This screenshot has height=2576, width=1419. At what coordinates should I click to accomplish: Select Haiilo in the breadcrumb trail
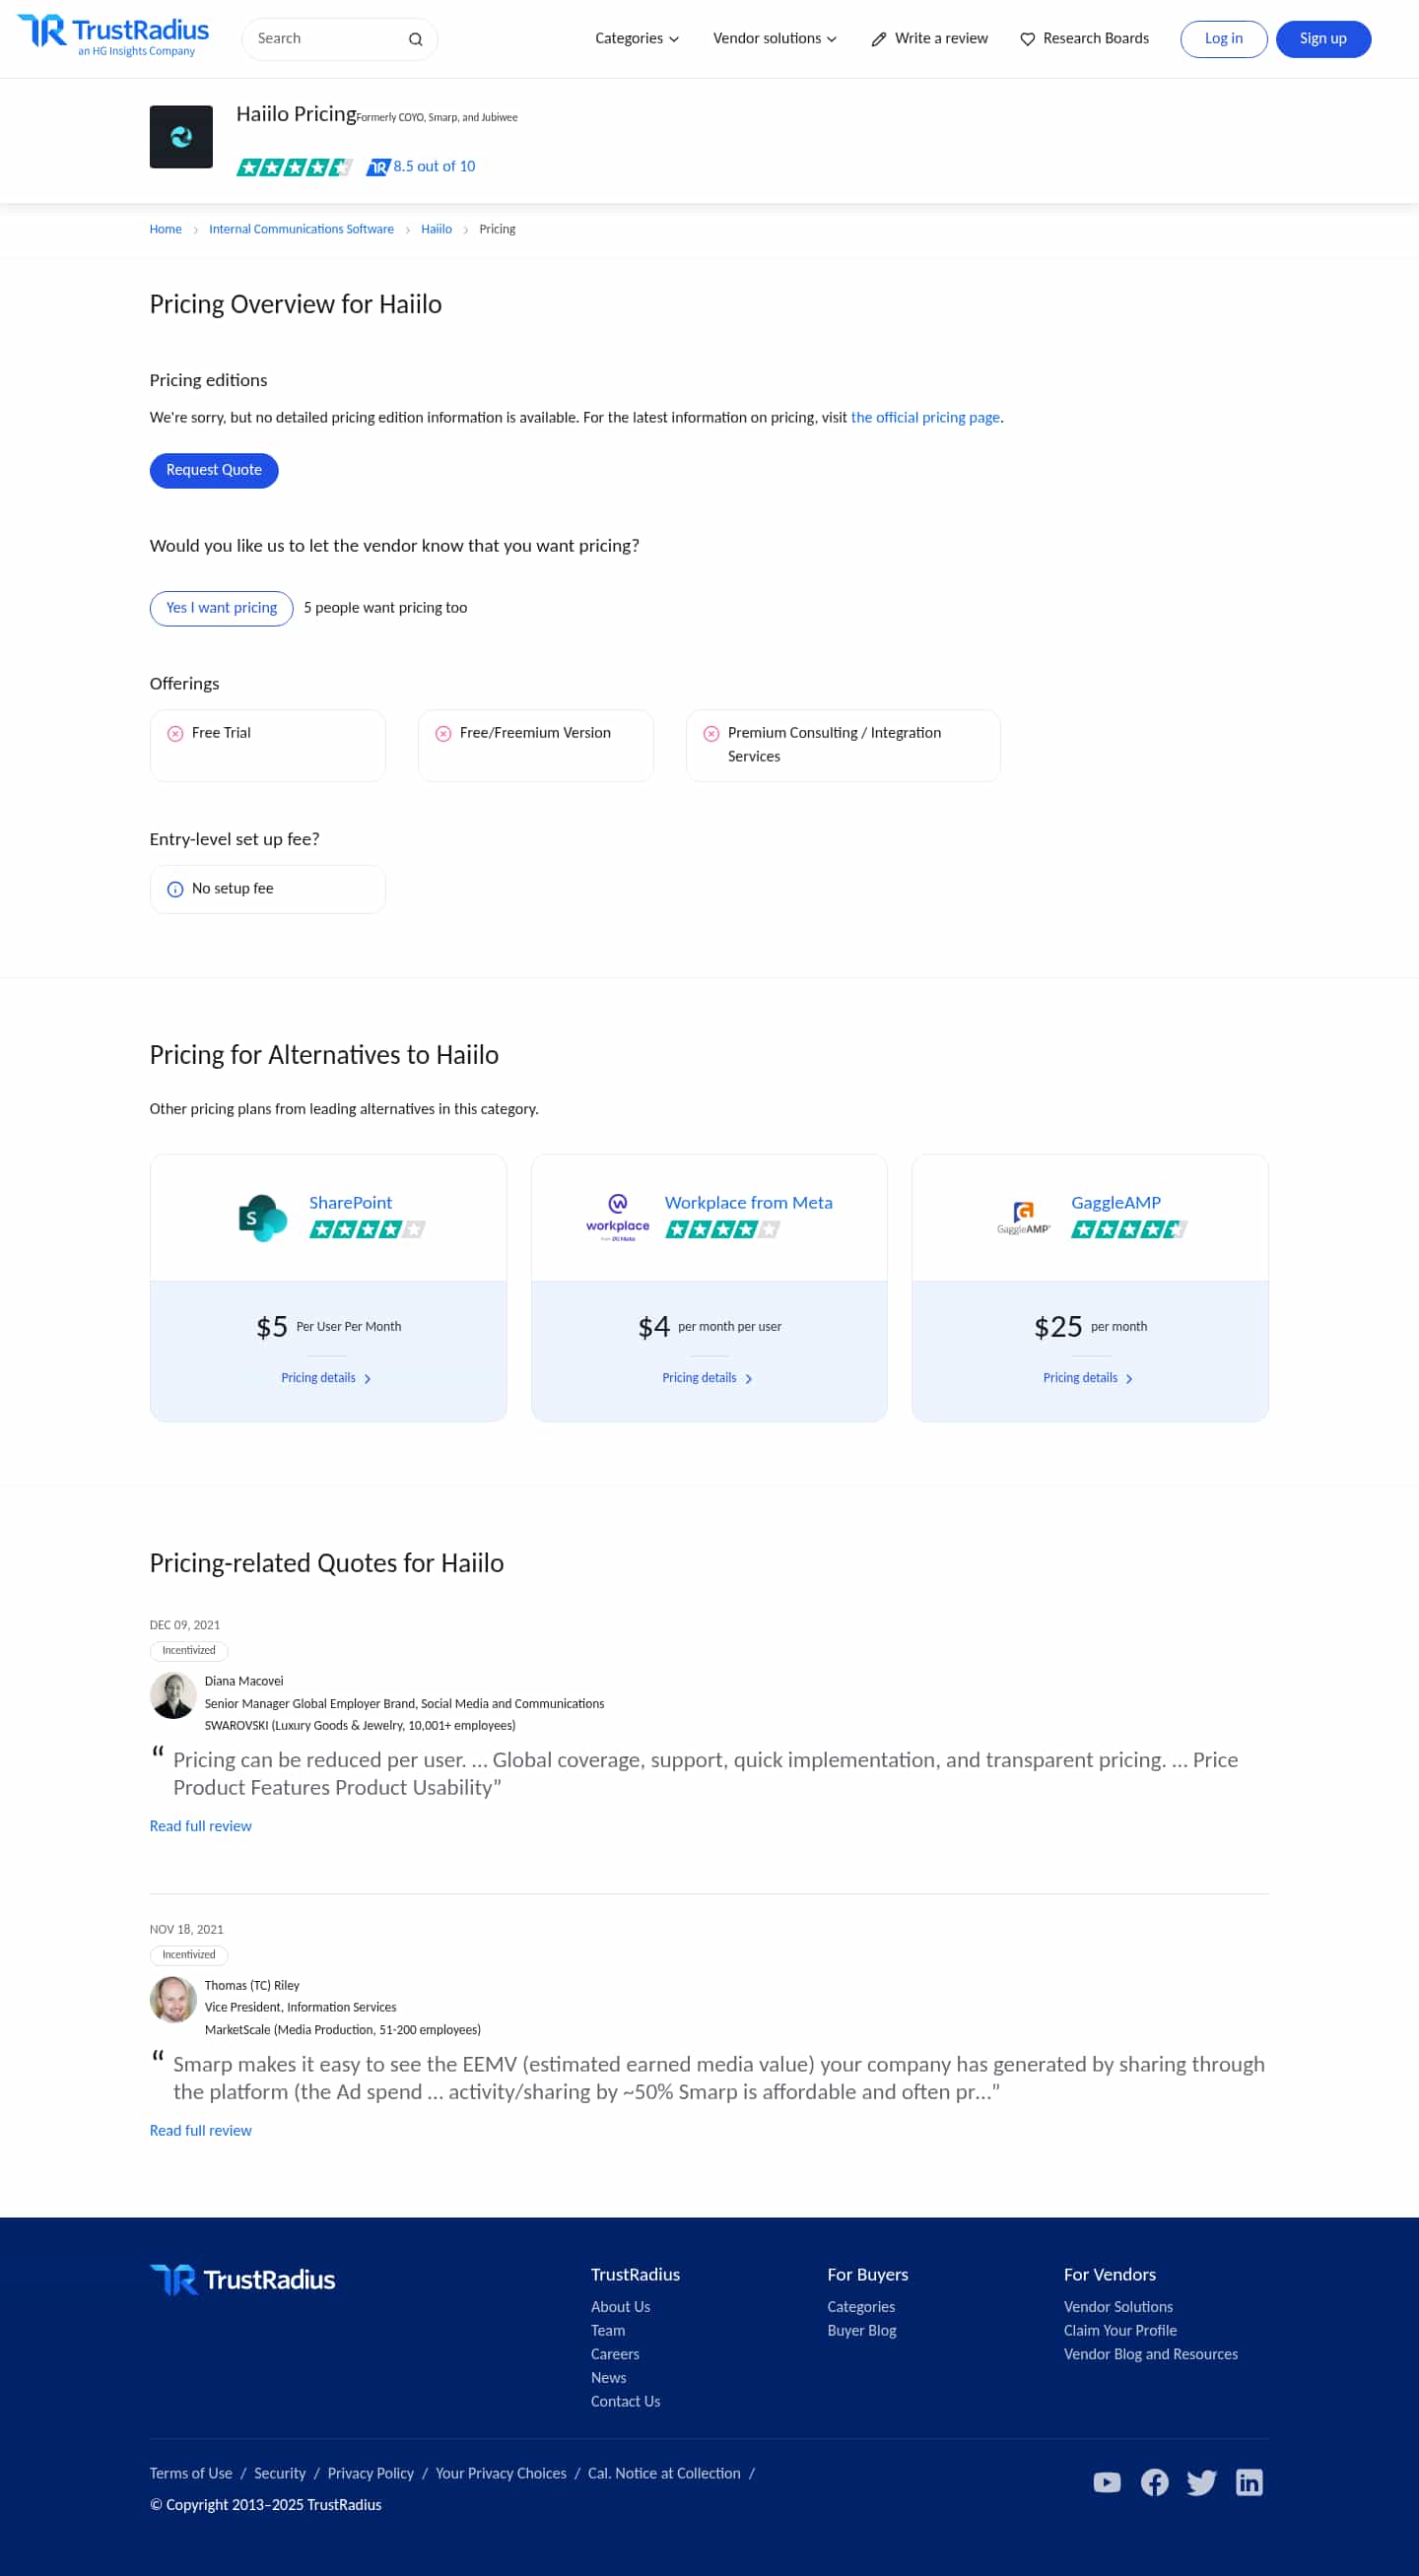tap(436, 229)
